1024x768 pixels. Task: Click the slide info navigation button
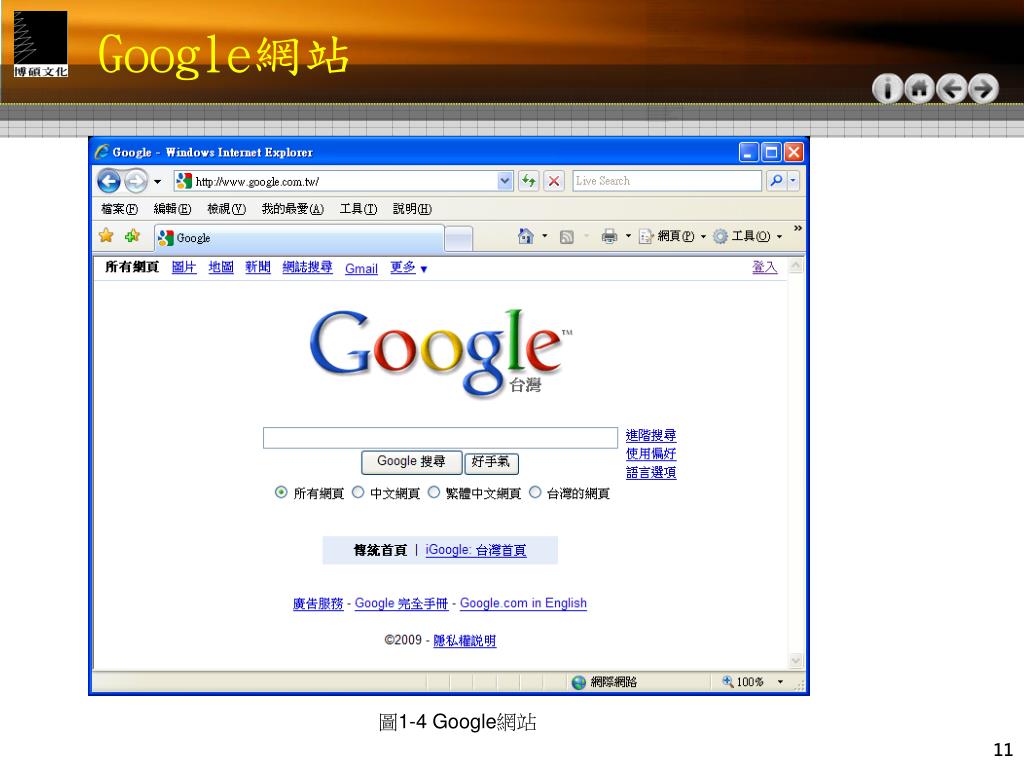coord(888,88)
